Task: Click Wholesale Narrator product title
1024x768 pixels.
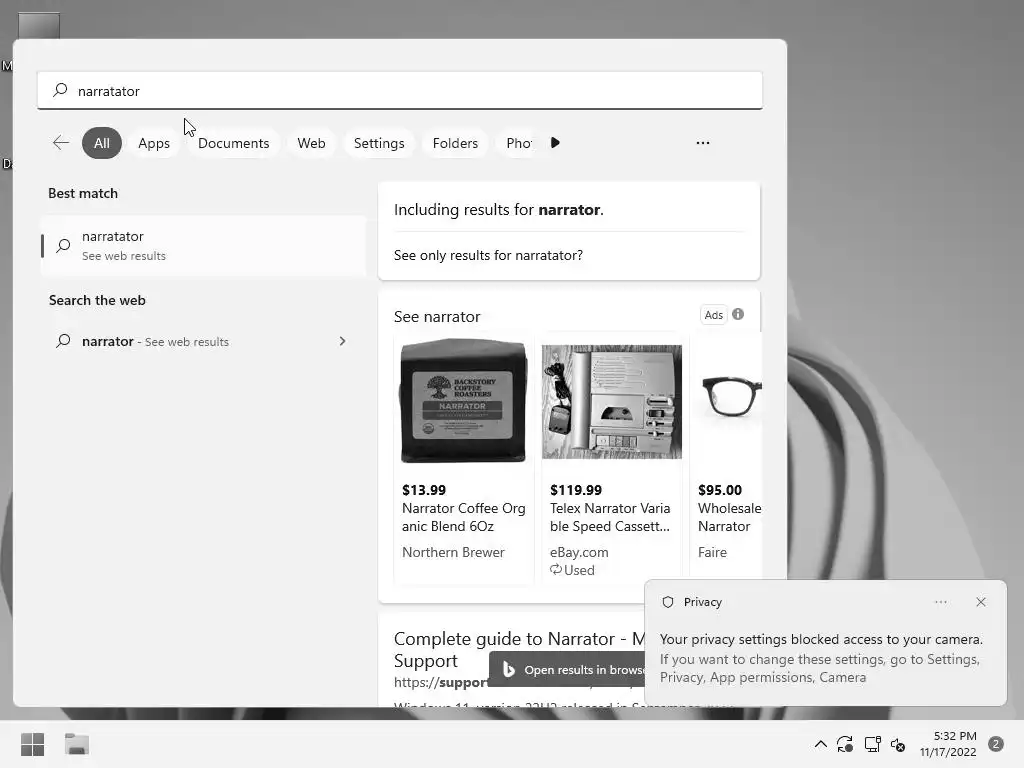Action: (729, 517)
